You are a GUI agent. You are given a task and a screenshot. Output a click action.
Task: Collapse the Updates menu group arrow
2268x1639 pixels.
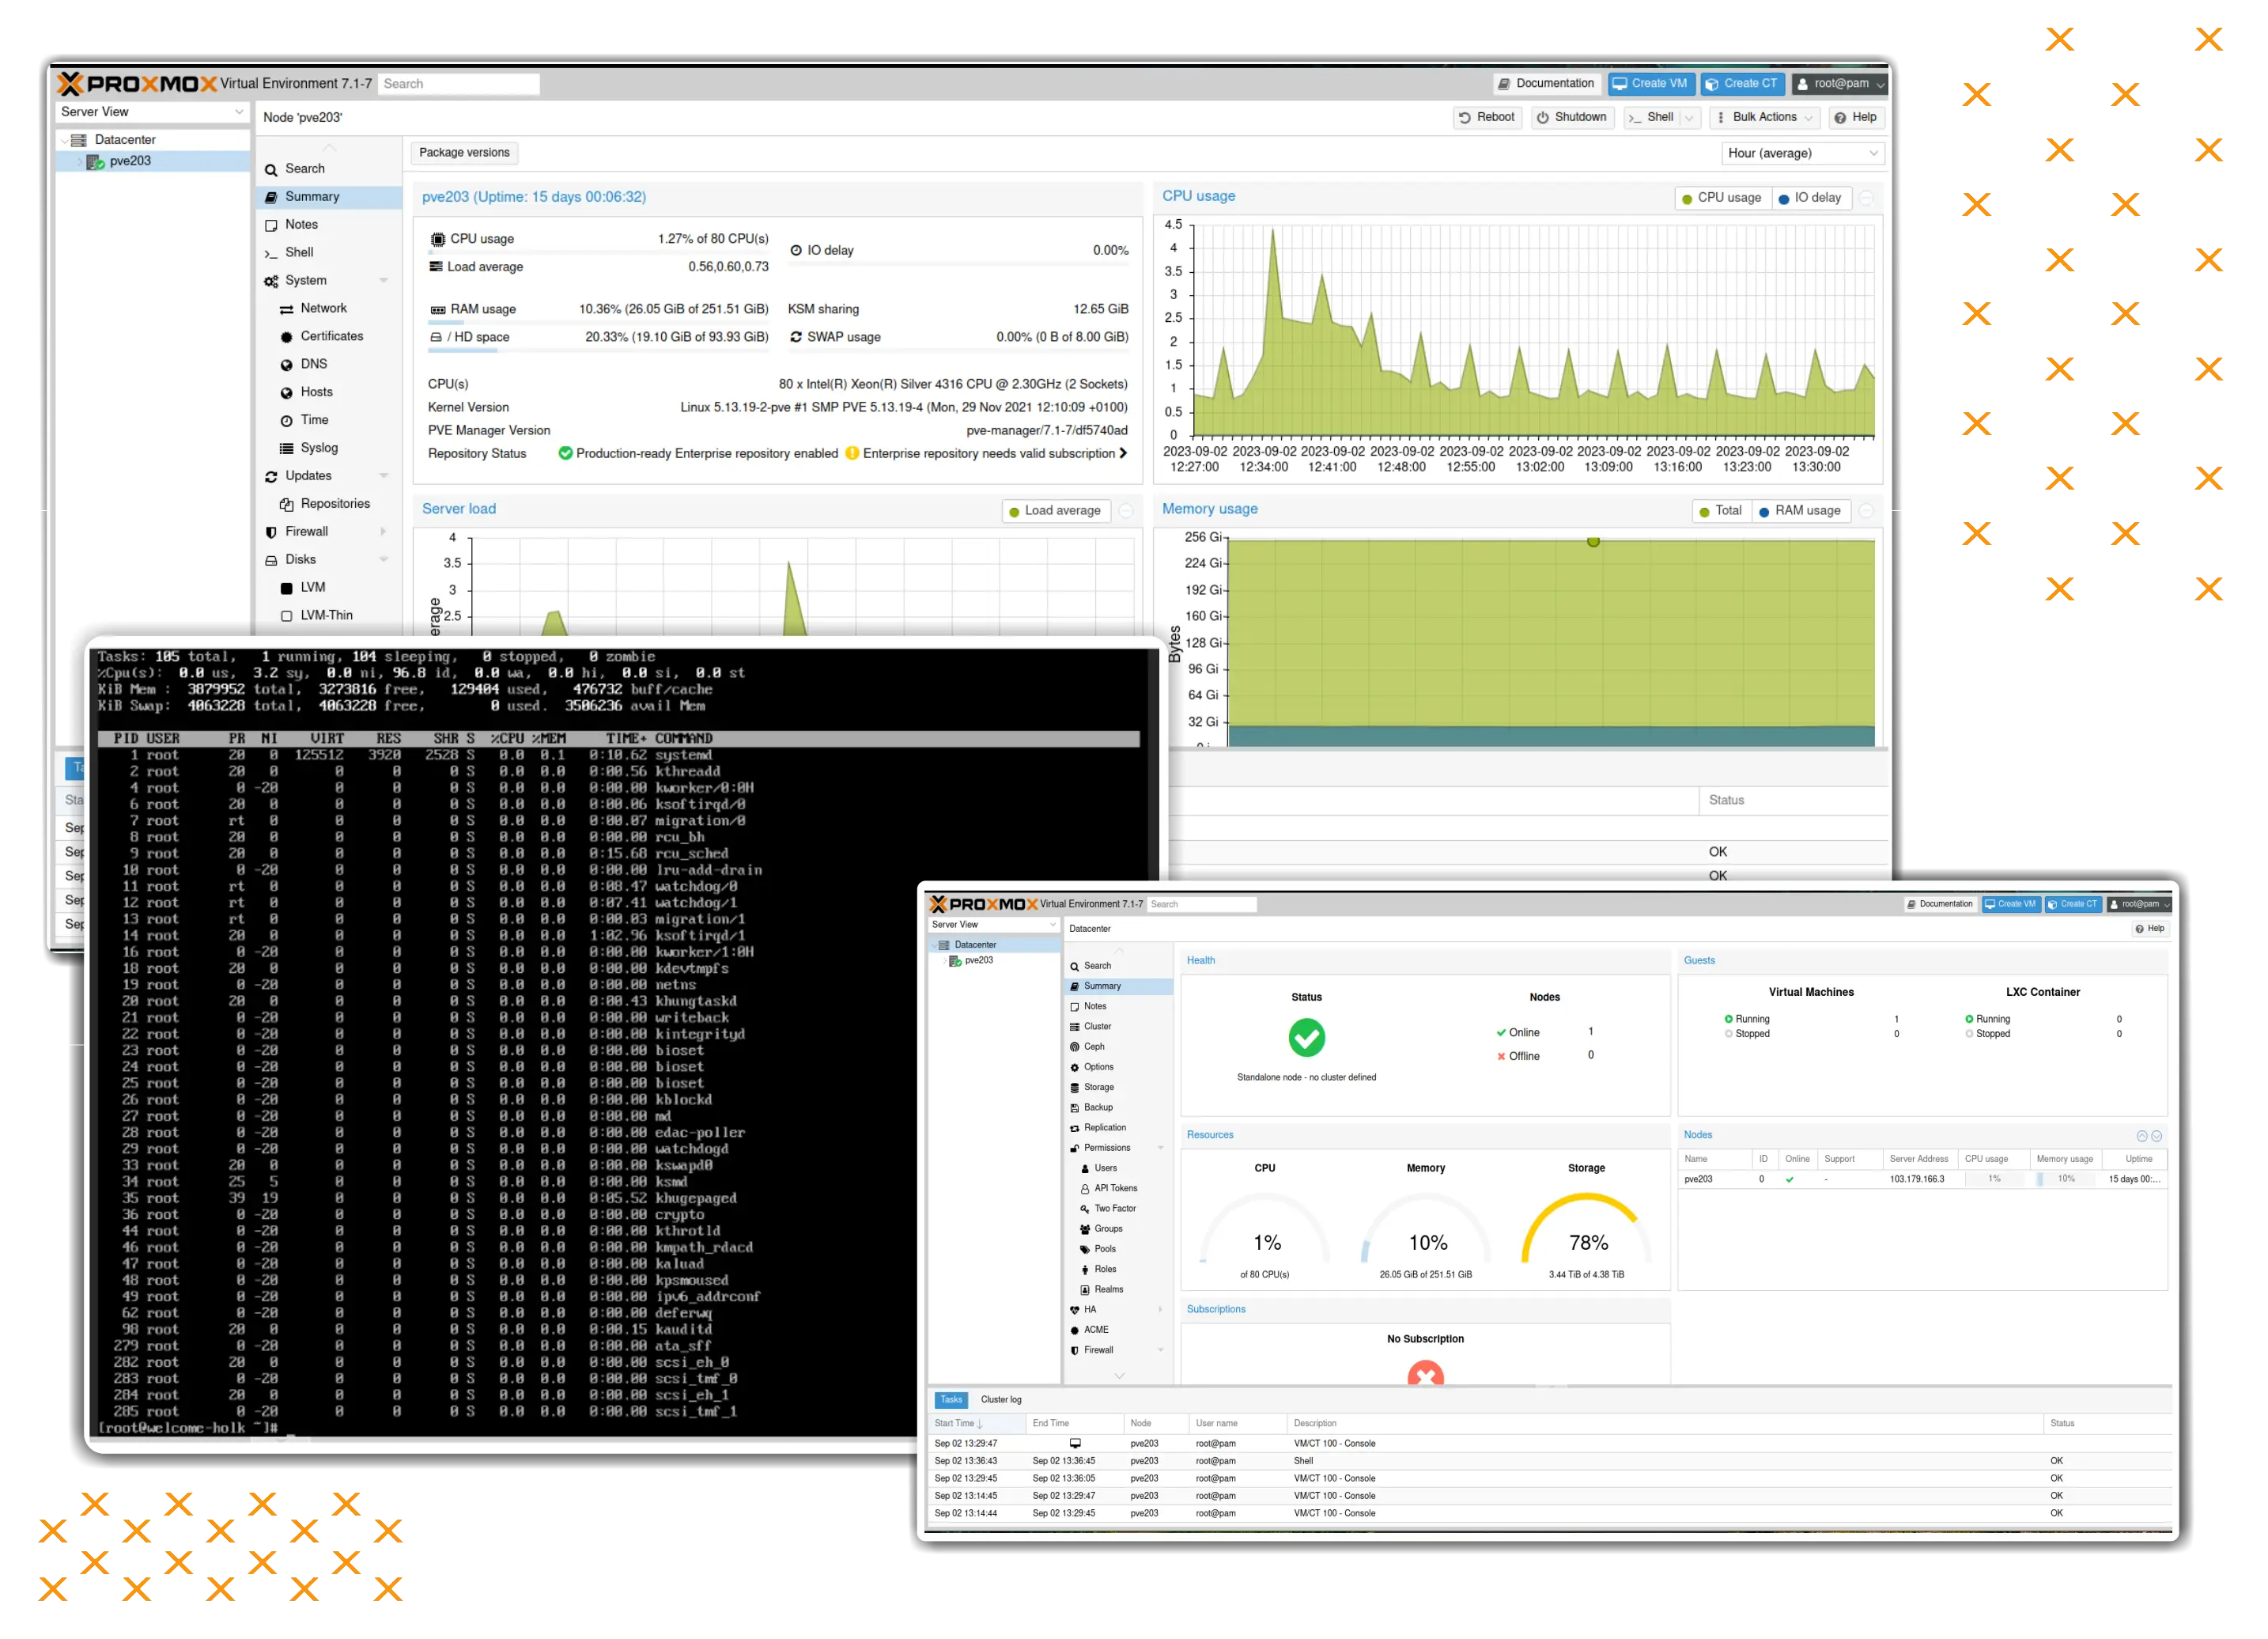383,477
